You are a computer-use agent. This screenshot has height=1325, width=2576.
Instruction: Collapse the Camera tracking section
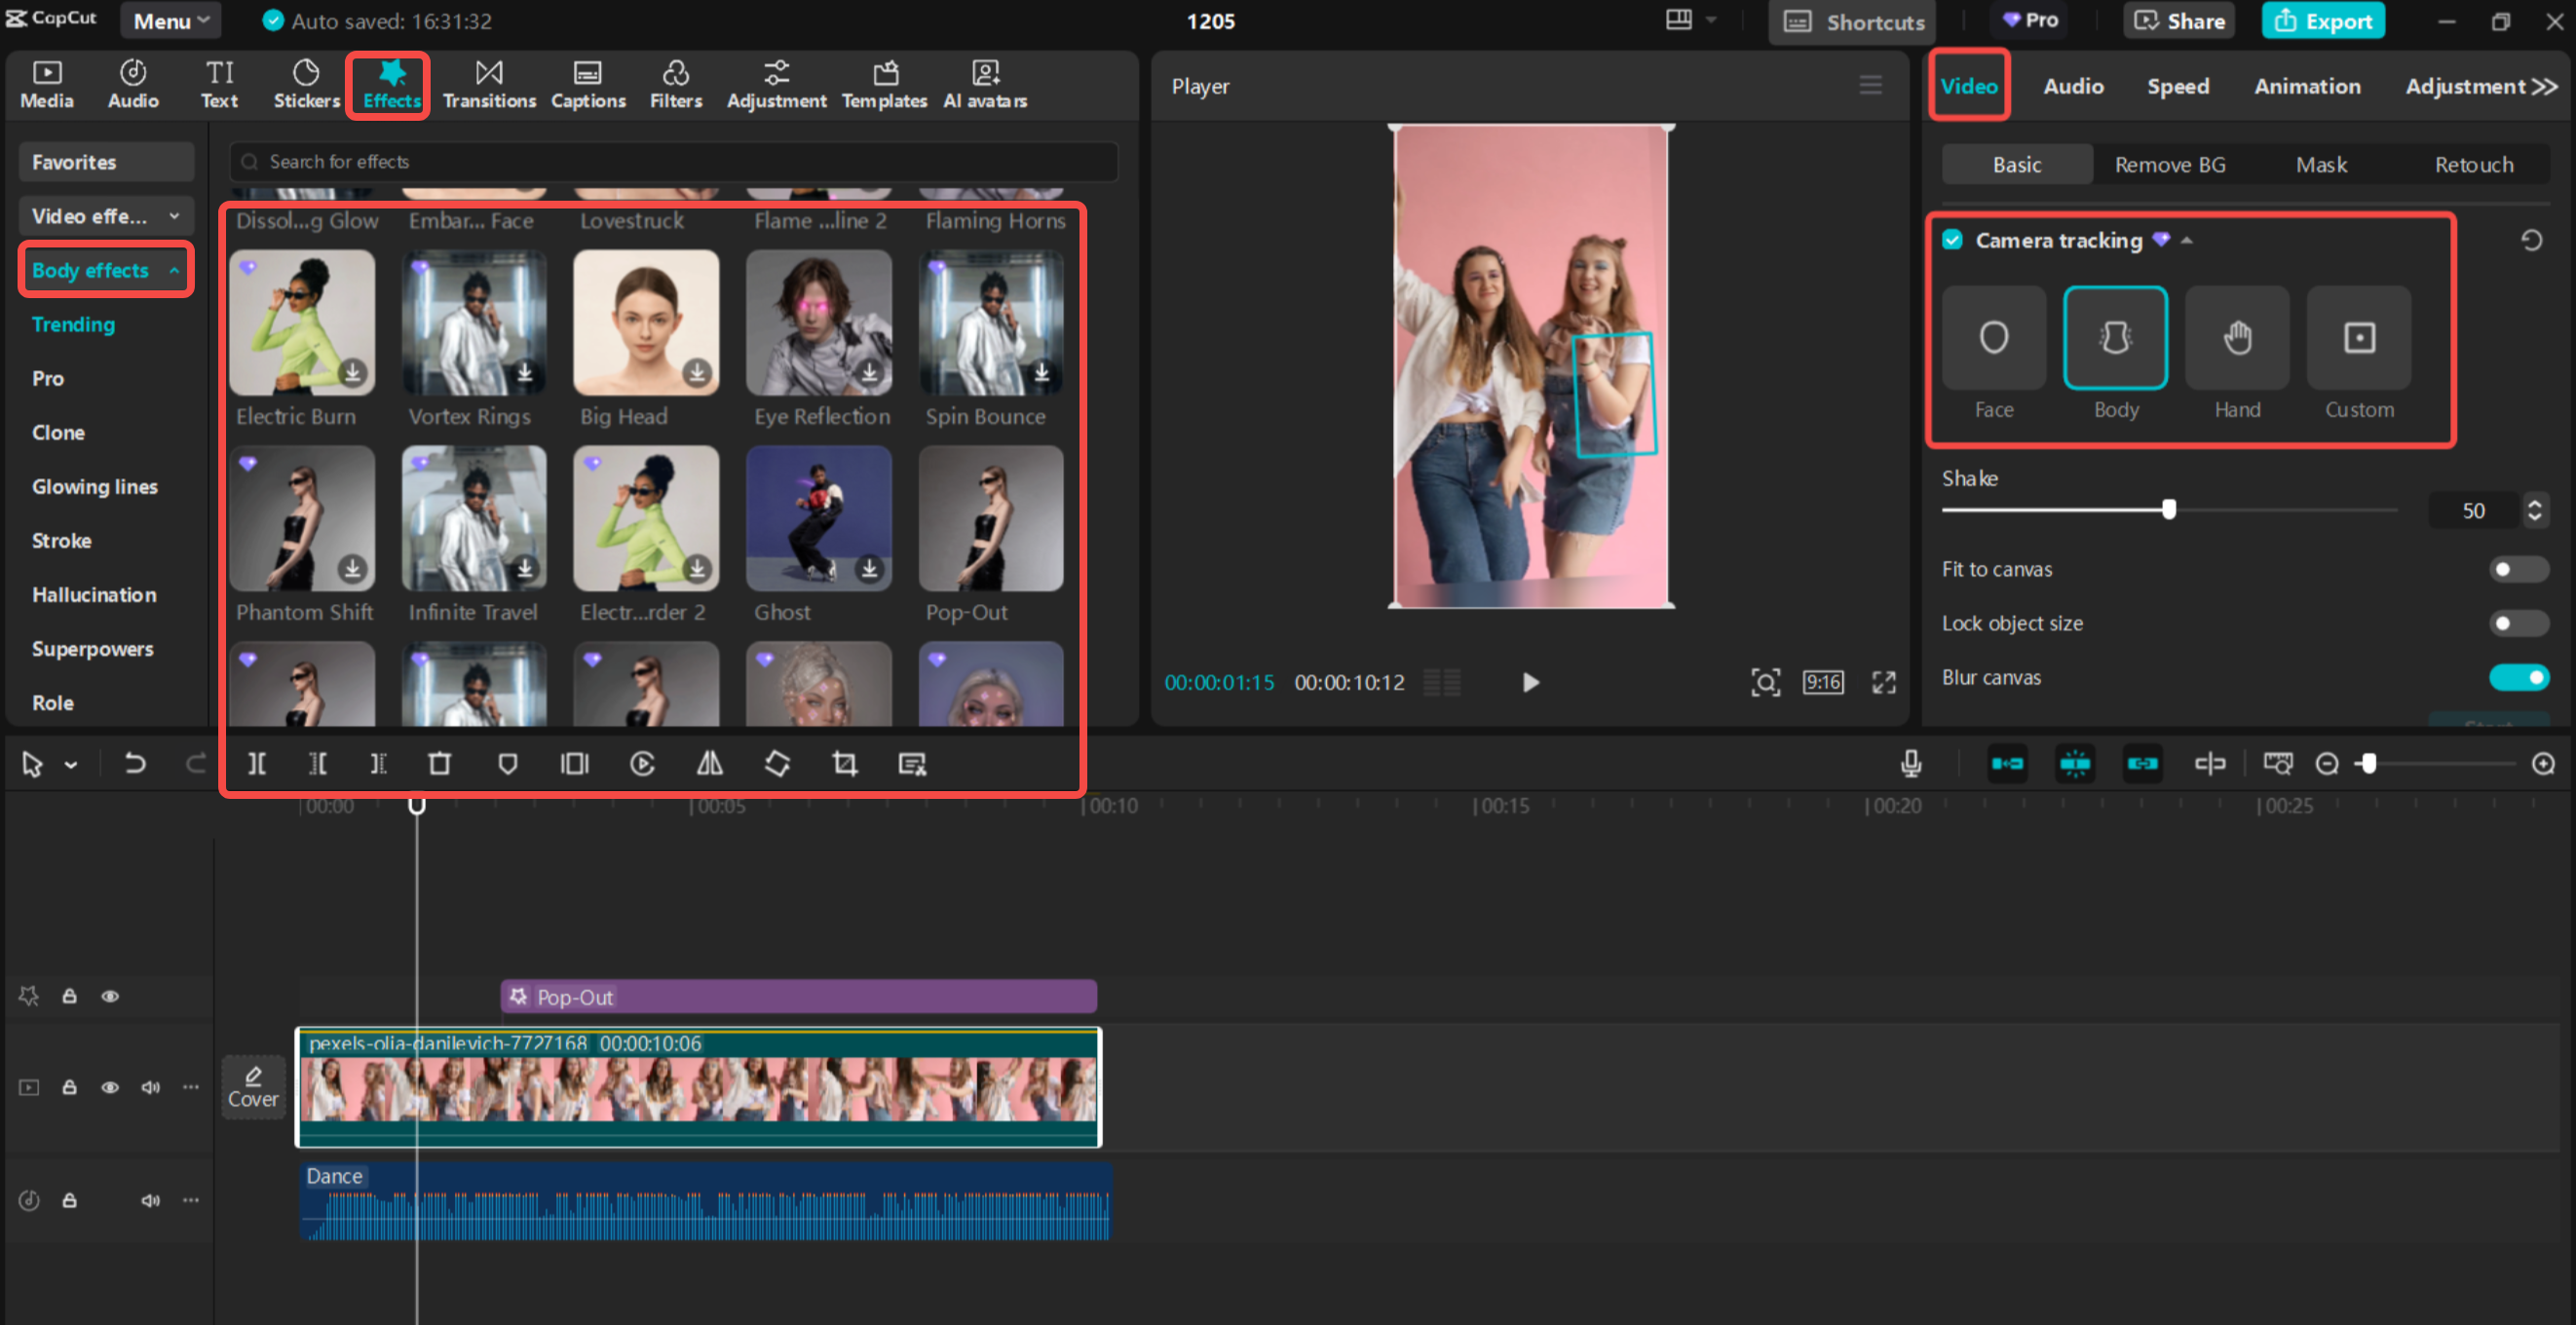(x=2187, y=240)
